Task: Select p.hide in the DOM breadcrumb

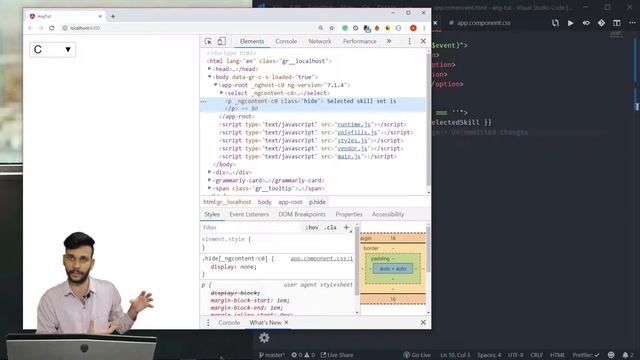Action: click(x=317, y=202)
